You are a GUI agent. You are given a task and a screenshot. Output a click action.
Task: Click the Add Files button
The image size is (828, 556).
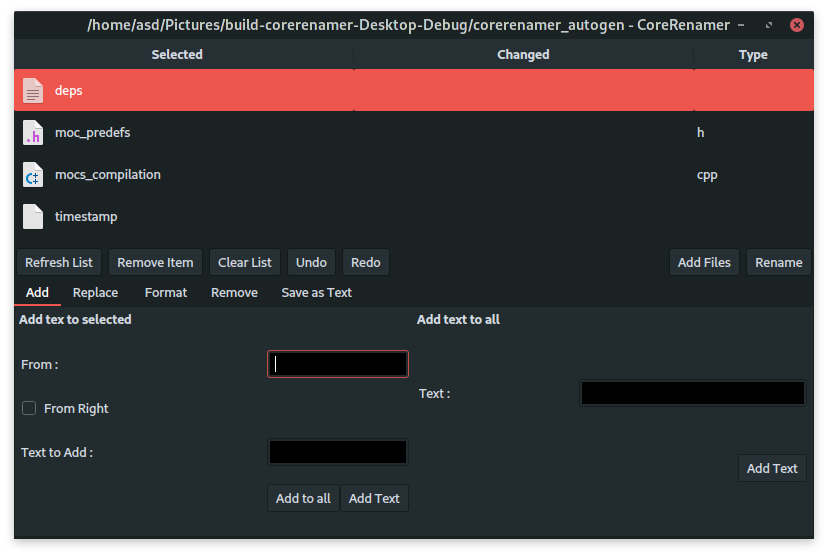[x=704, y=262]
